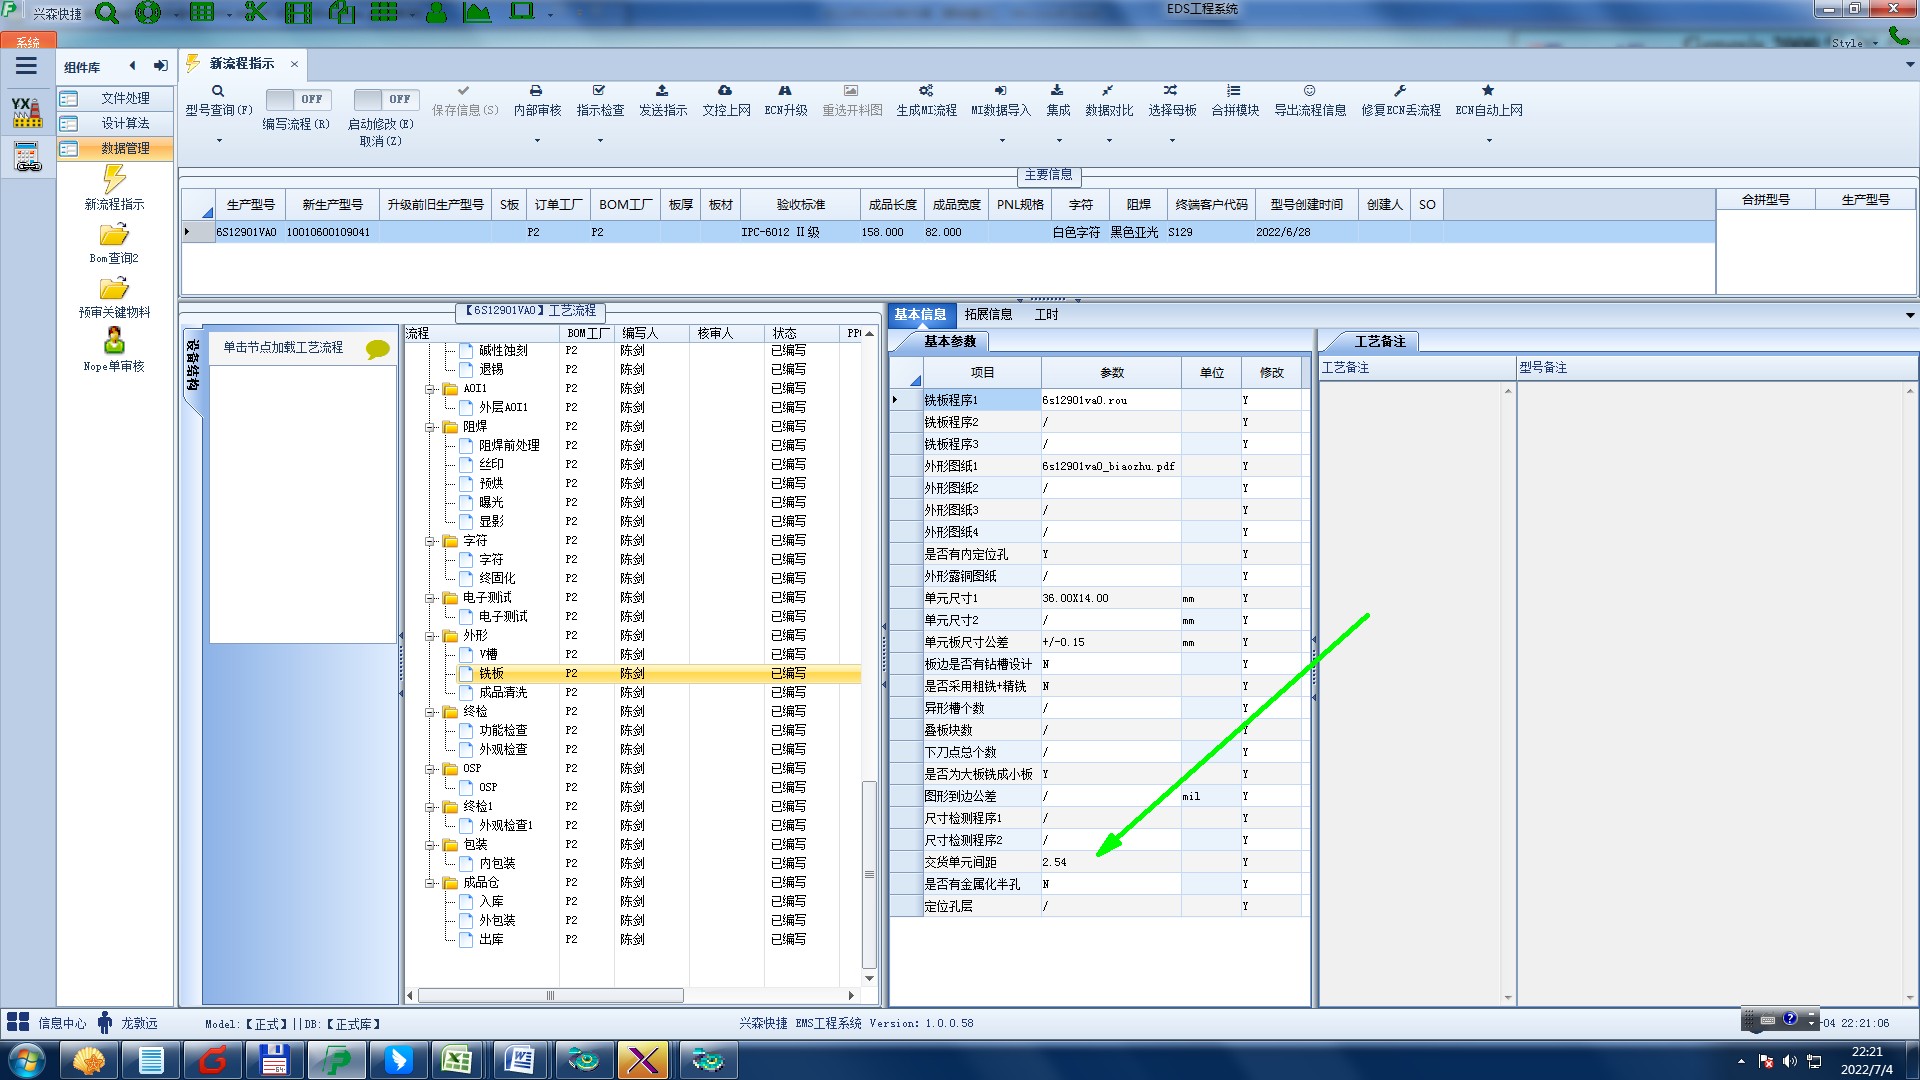Collapse the 外形 tree folder
The width and height of the screenshot is (1920, 1080).
point(430,636)
